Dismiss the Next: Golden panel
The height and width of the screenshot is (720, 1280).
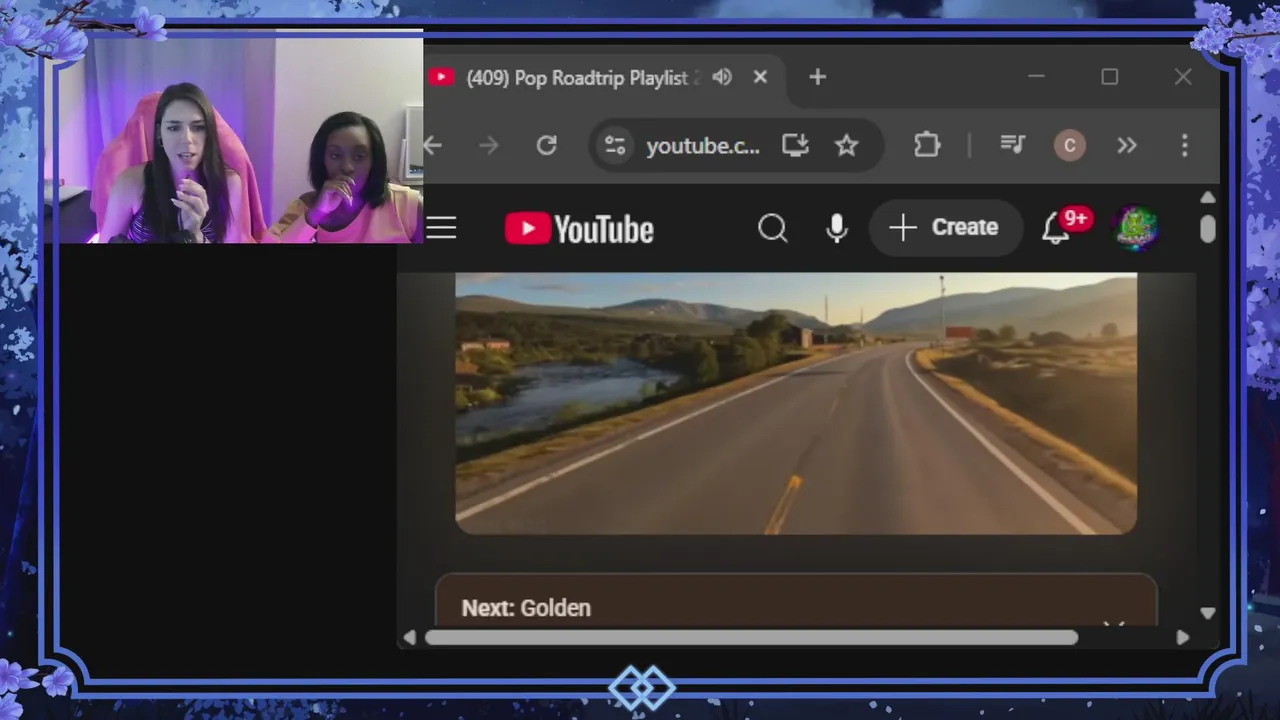point(1113,623)
